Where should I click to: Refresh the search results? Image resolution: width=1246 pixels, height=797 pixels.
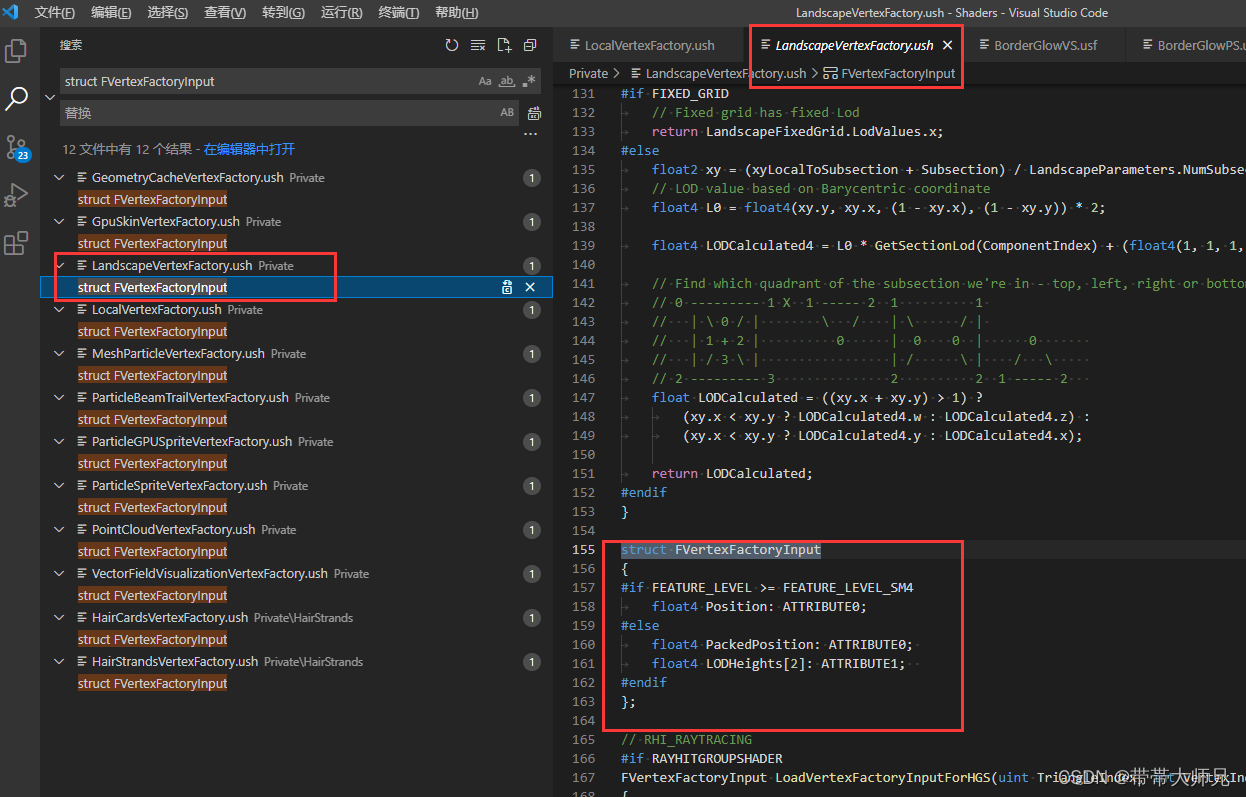coord(452,45)
